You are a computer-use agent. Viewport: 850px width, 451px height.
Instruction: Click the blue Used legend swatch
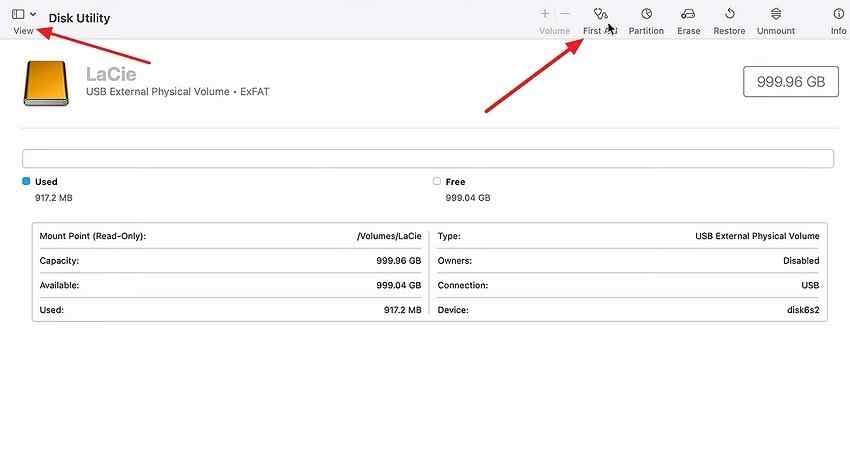coord(26,181)
